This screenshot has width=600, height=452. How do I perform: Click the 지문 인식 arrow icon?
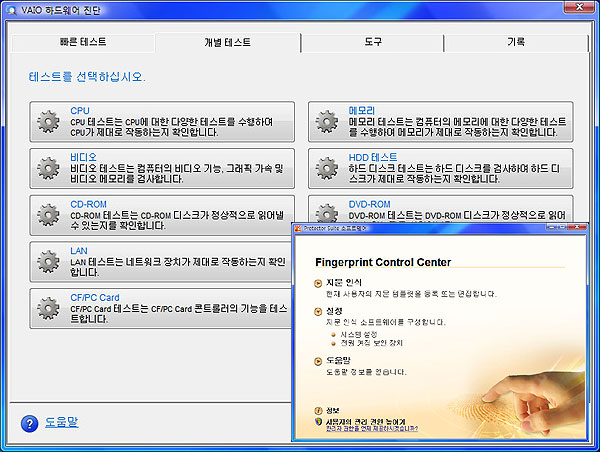click(318, 284)
